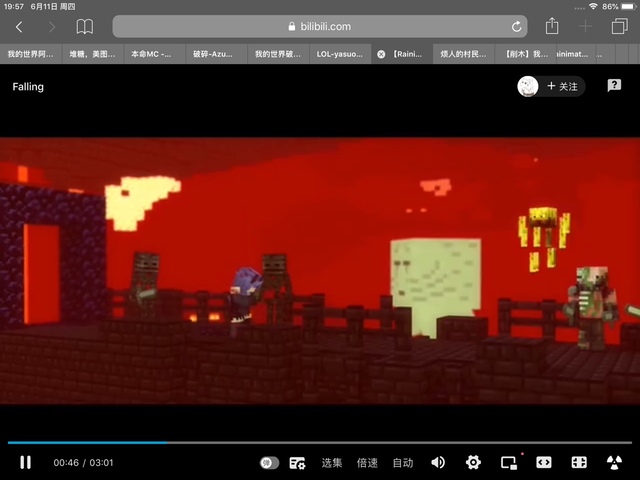
Task: Enable picture-in-picture mode icon
Action: pyautogui.click(x=509, y=463)
